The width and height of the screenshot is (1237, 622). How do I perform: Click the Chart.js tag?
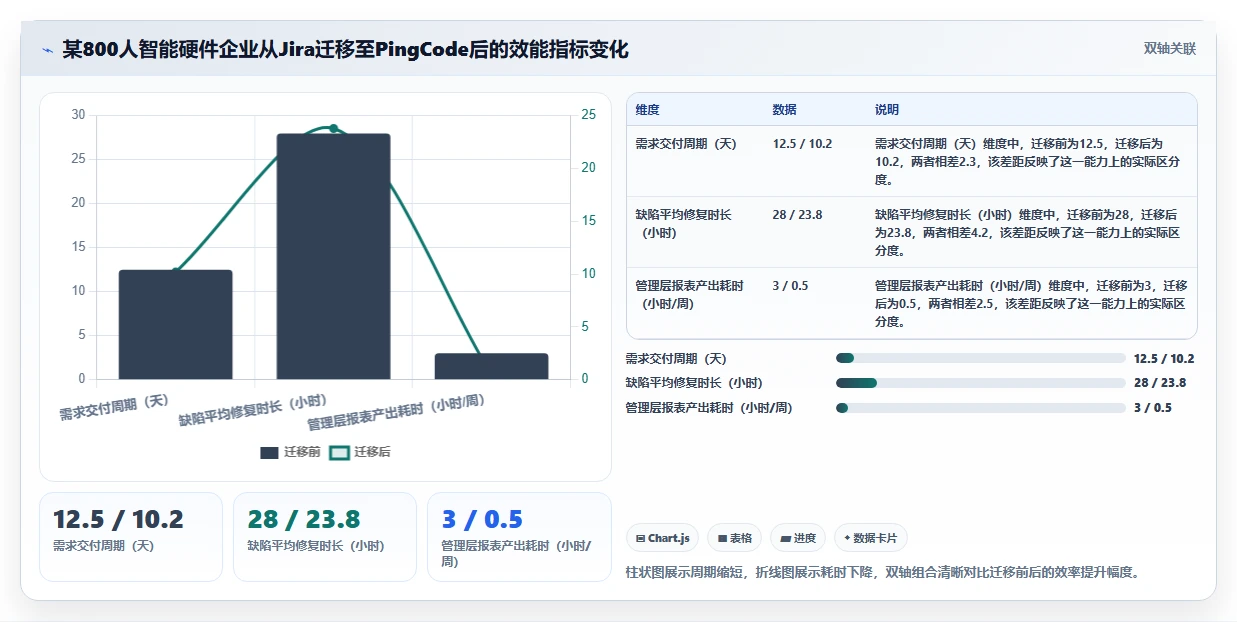tap(662, 538)
